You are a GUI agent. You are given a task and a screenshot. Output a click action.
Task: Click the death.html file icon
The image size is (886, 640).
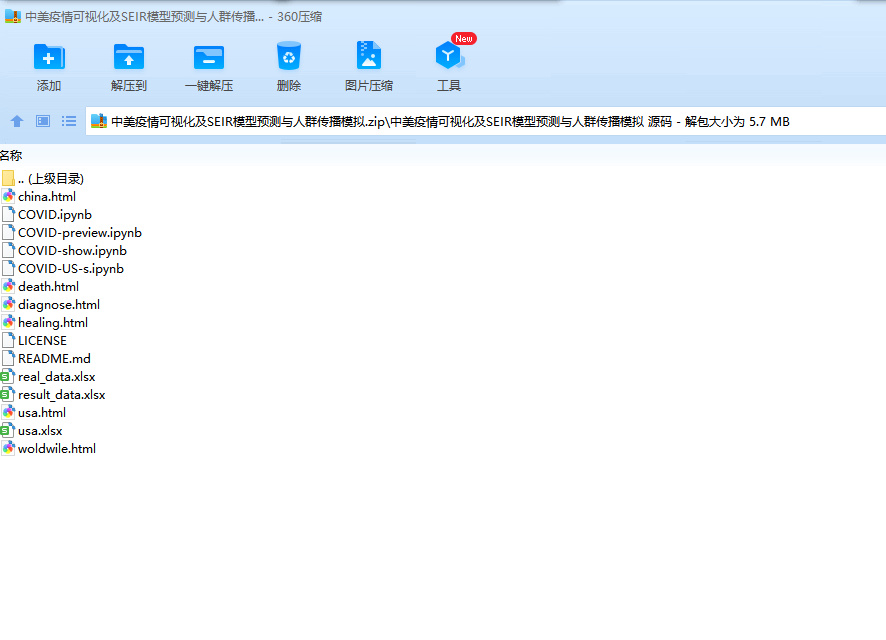[8, 286]
